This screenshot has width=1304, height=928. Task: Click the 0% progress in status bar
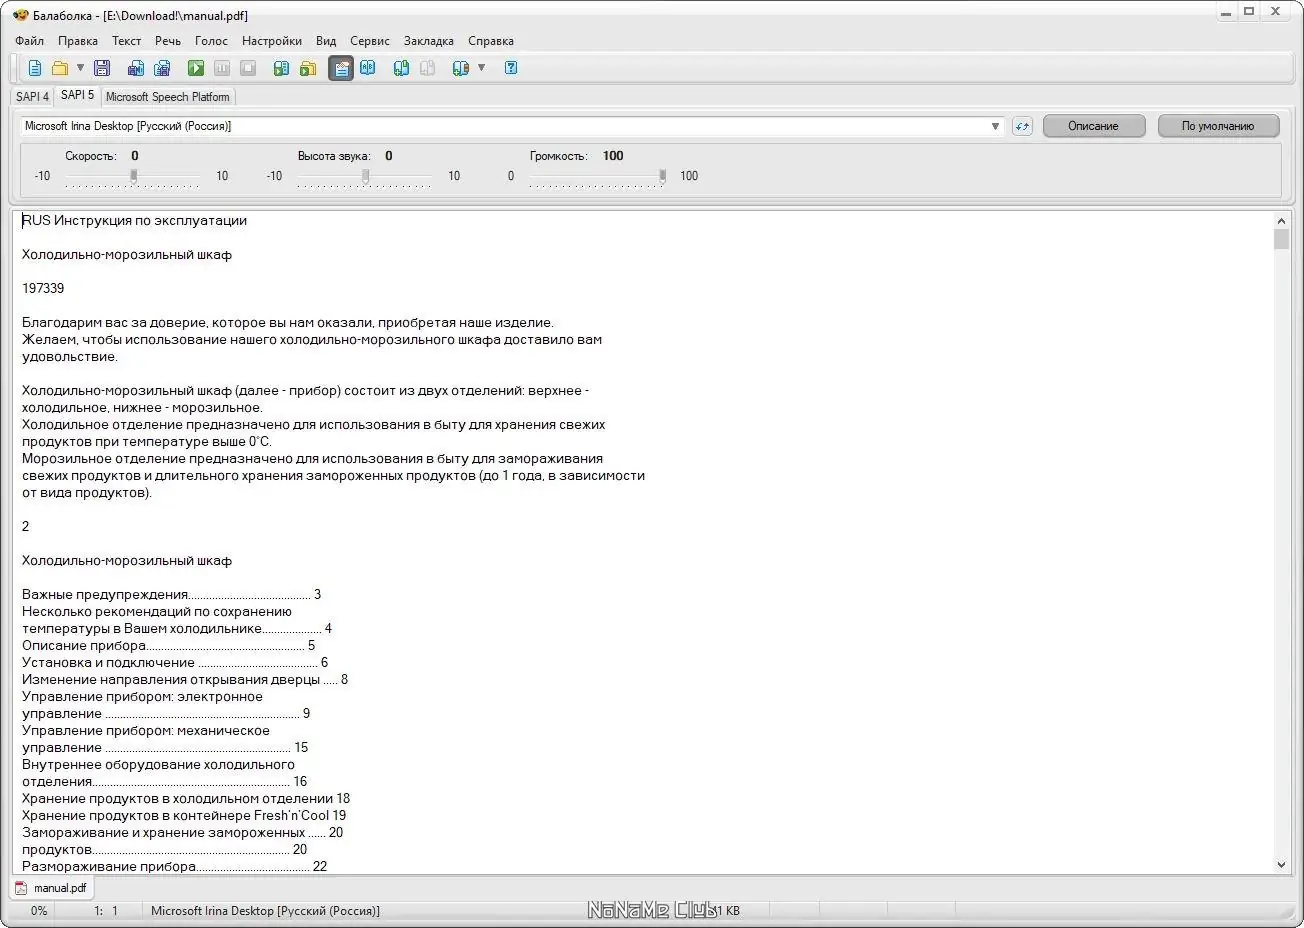tap(39, 911)
